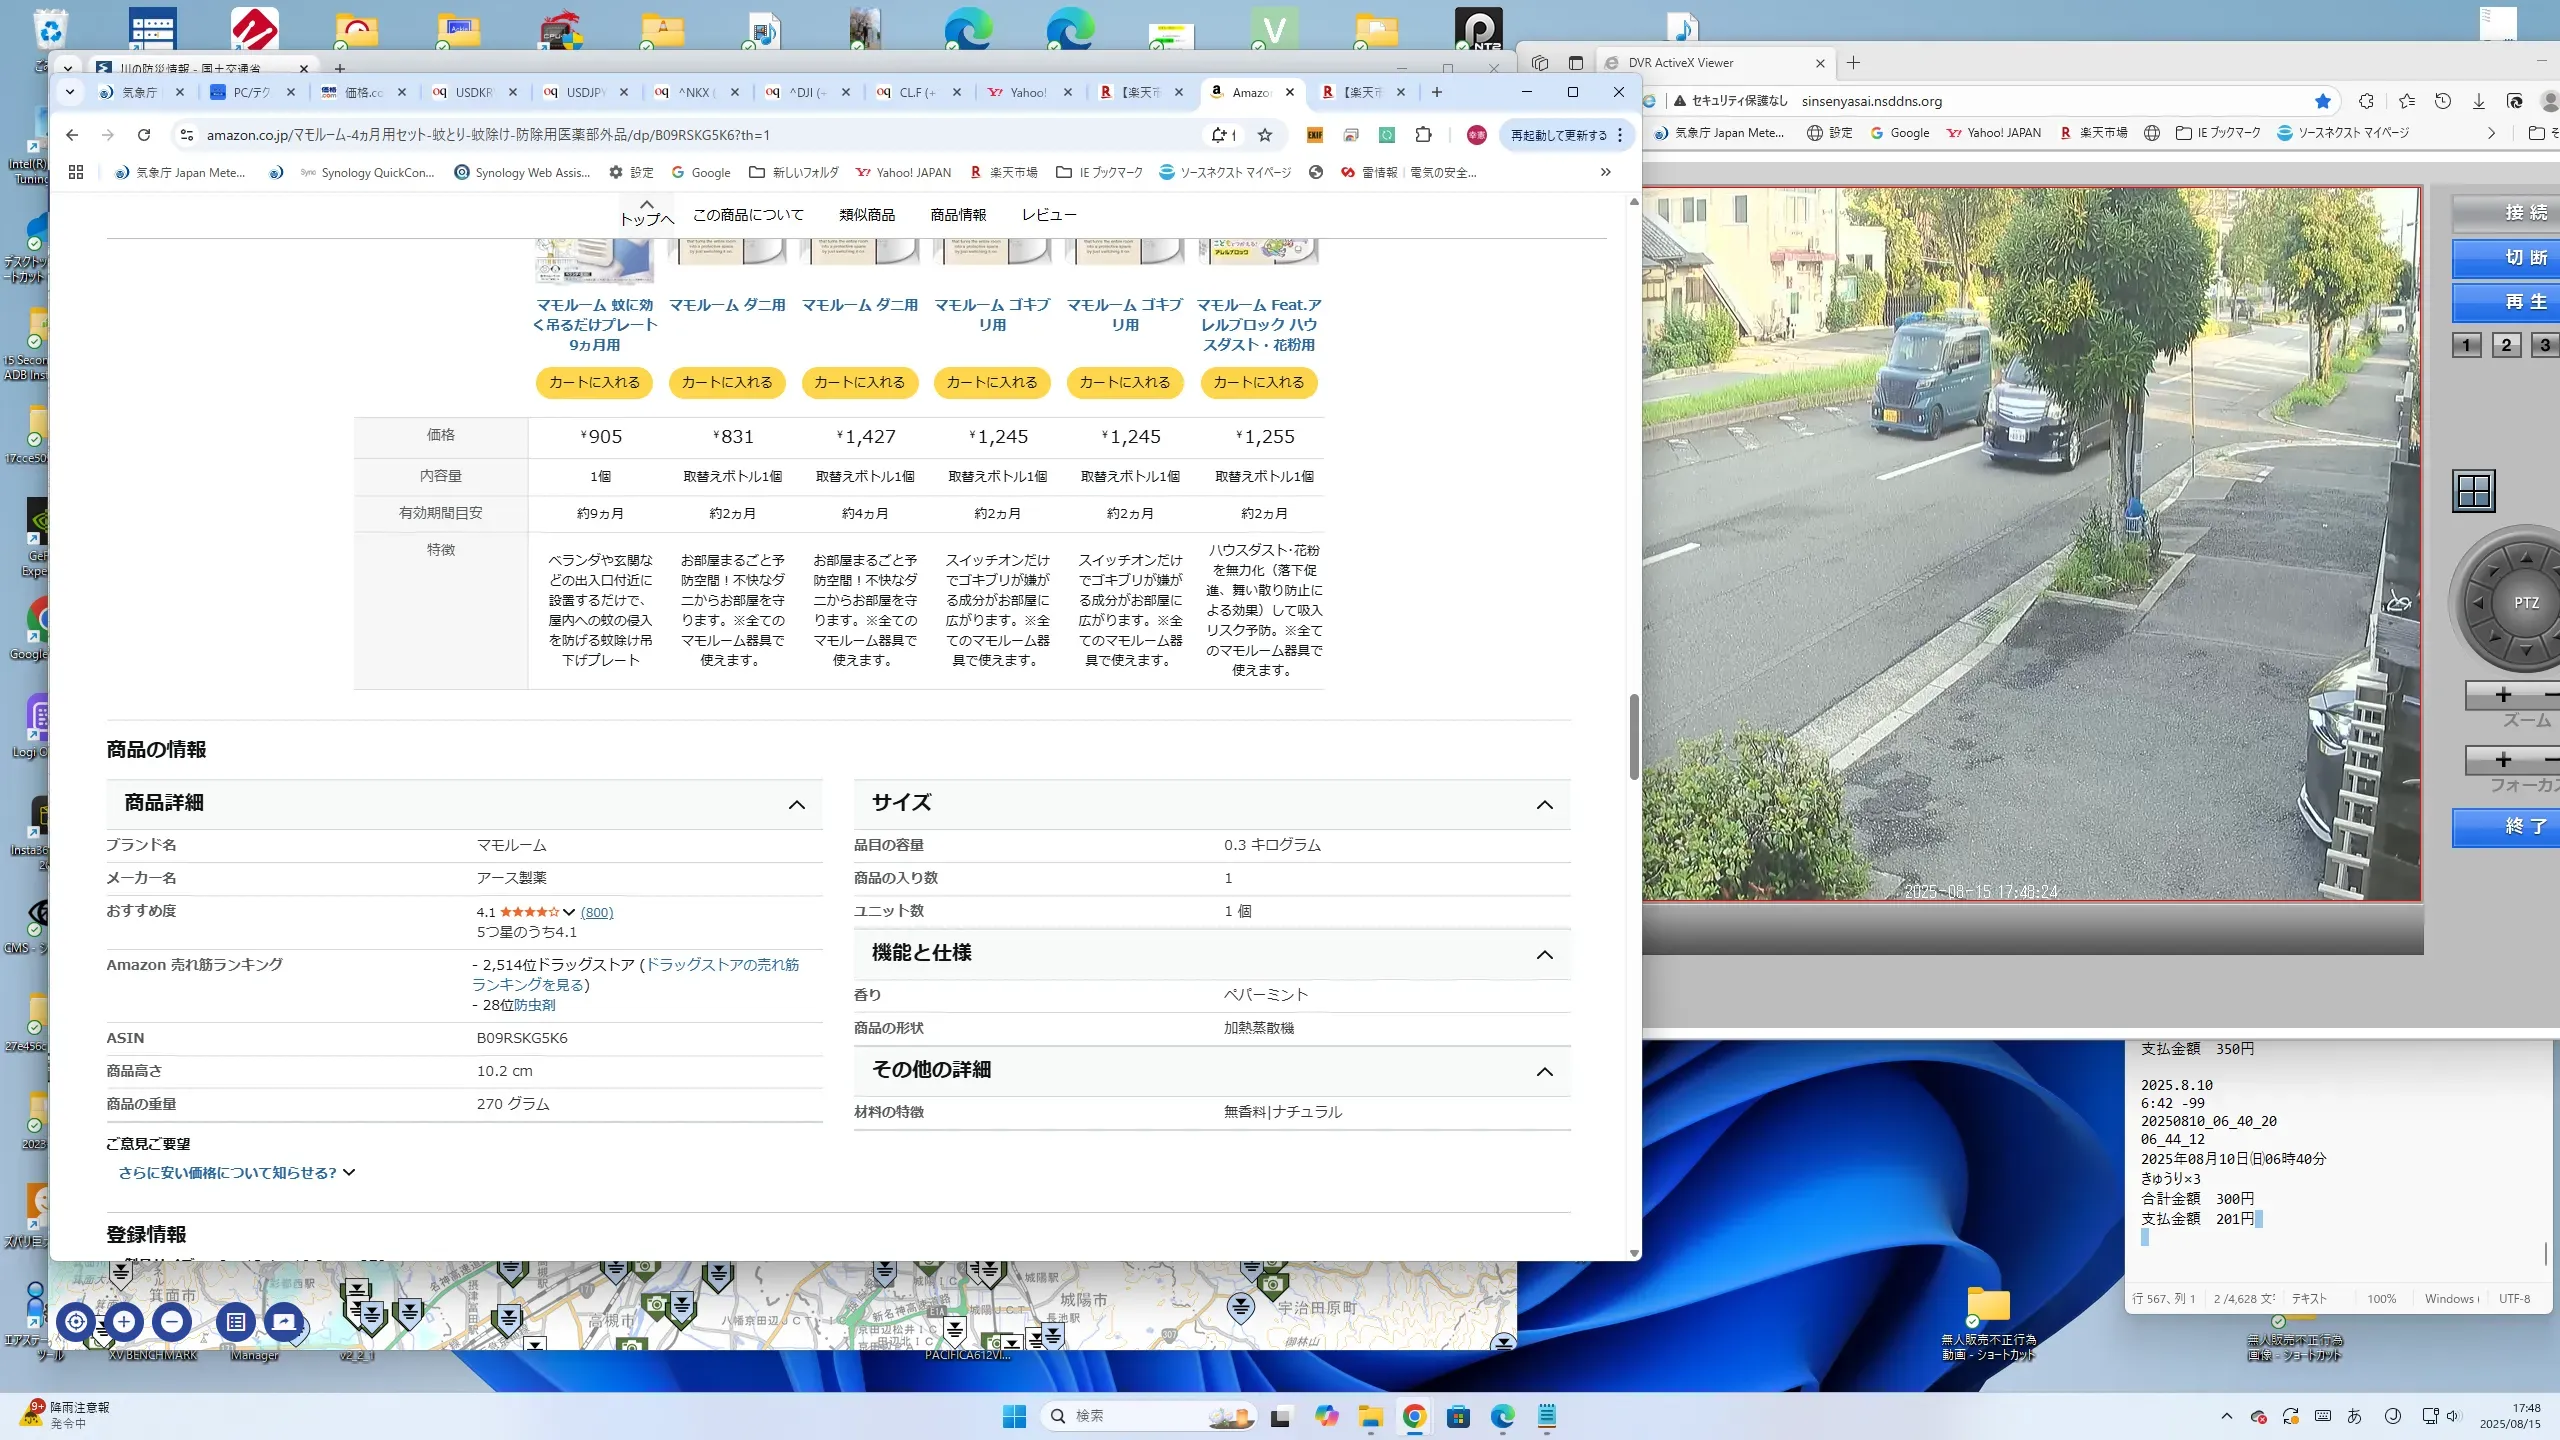Add マモルーム ダニ用 ¥831 to the cart
Screen dimensions: 2560x1440
click(727, 382)
